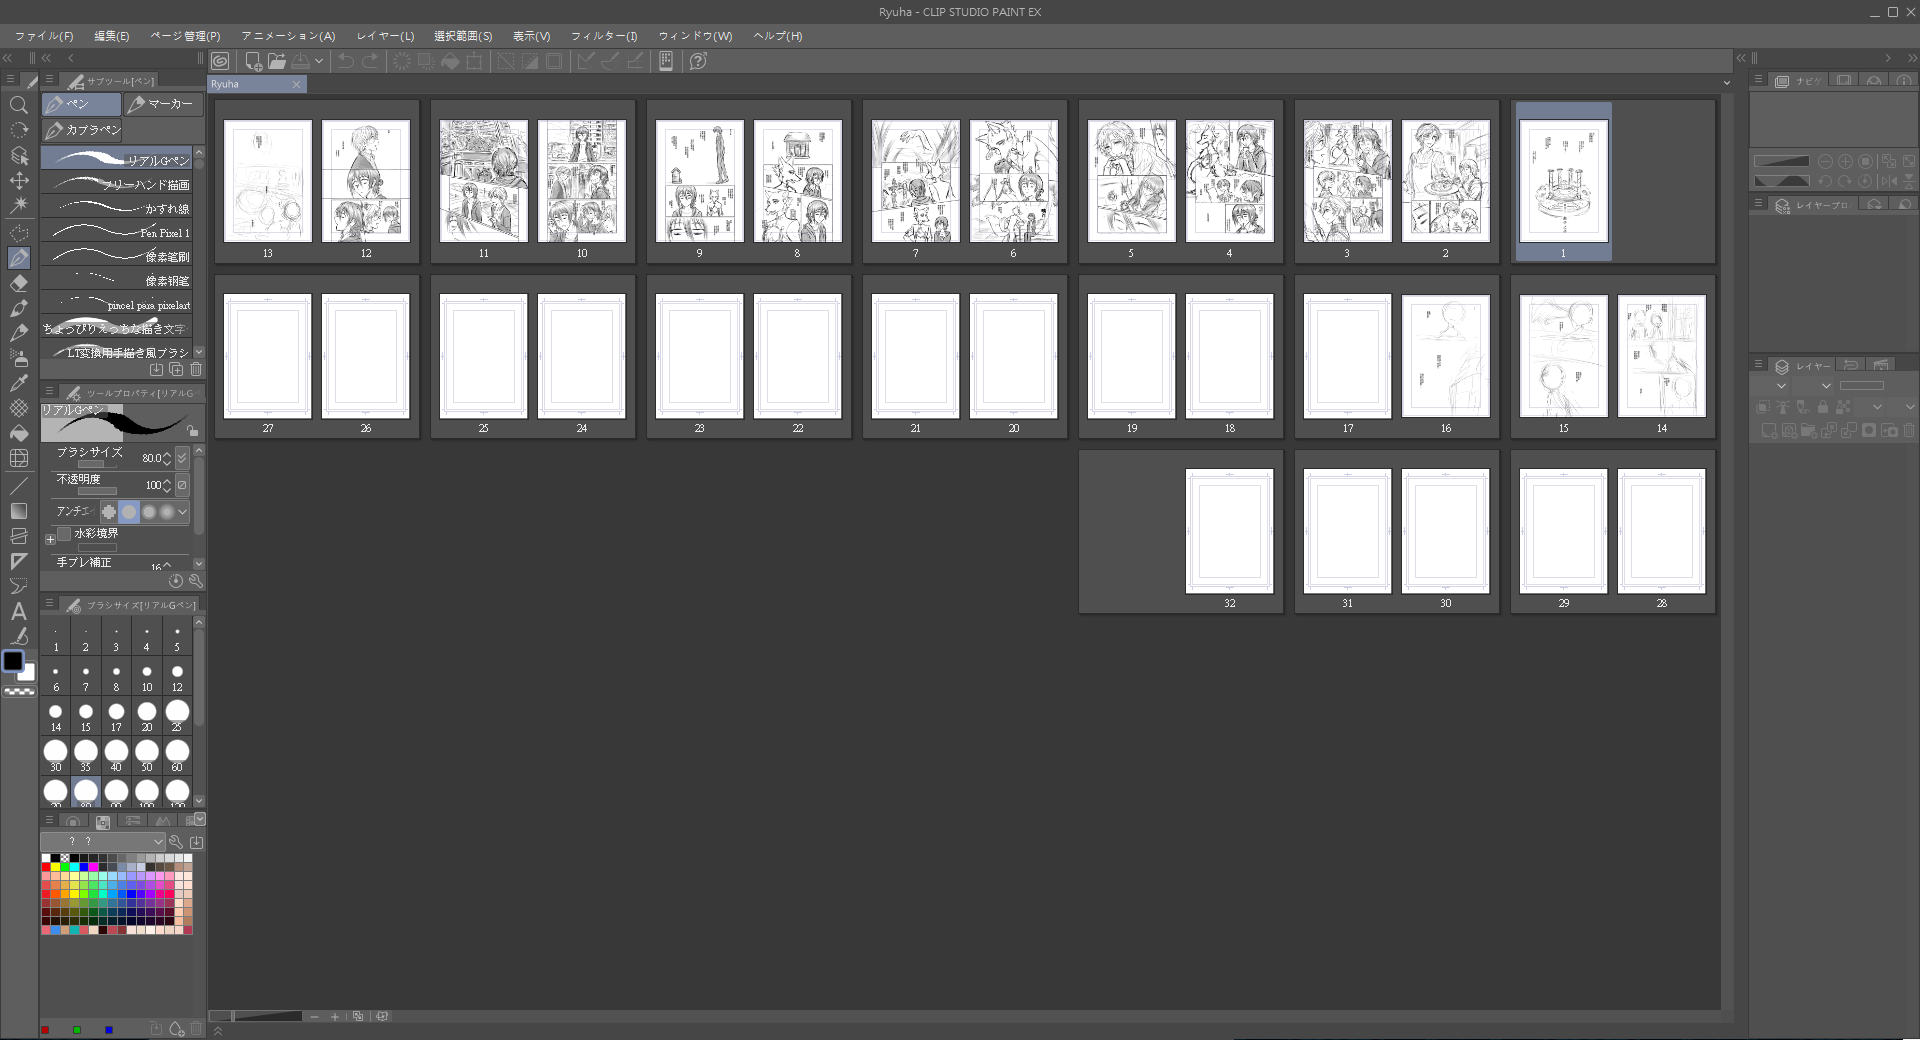Click the ブラシサイズ slider bar

[97, 465]
